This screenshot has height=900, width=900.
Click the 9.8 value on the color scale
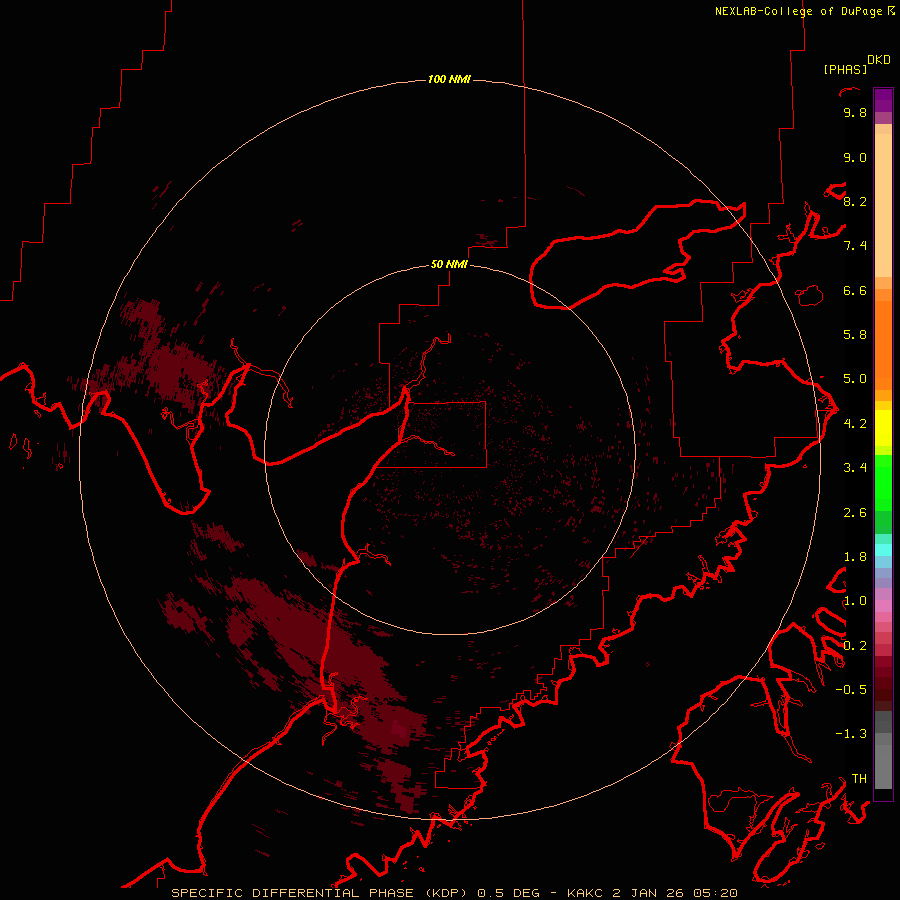(x=855, y=112)
